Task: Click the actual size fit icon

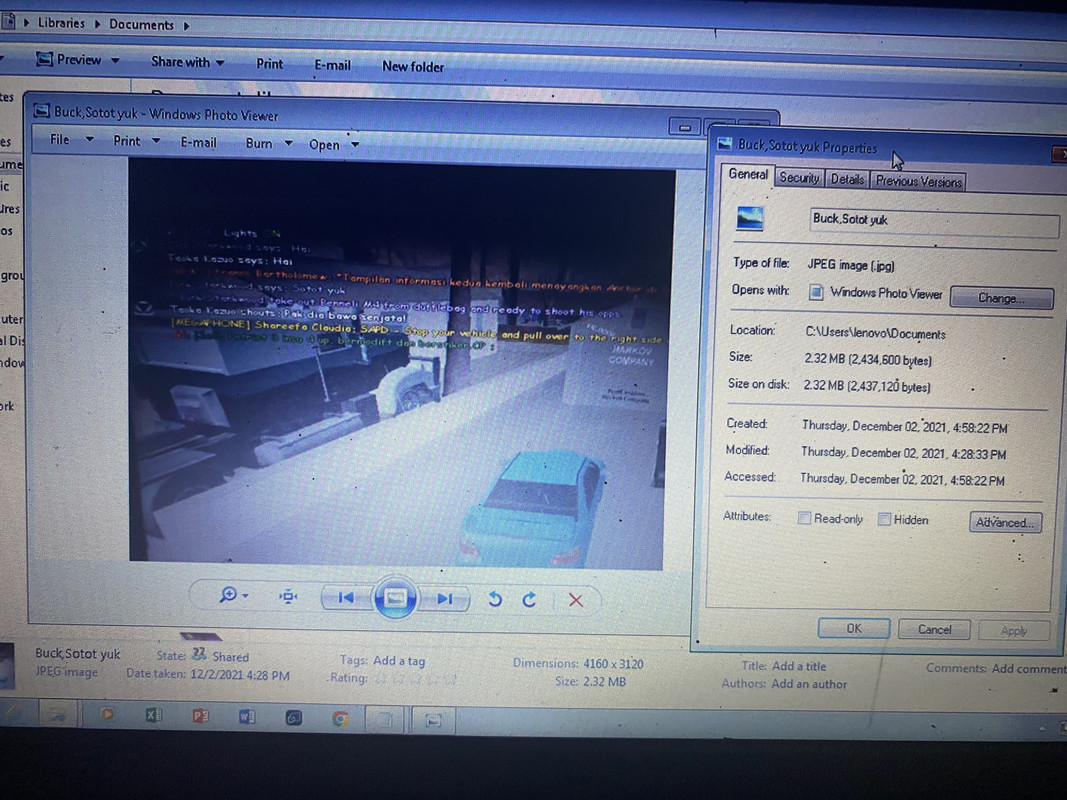Action: click(289, 597)
